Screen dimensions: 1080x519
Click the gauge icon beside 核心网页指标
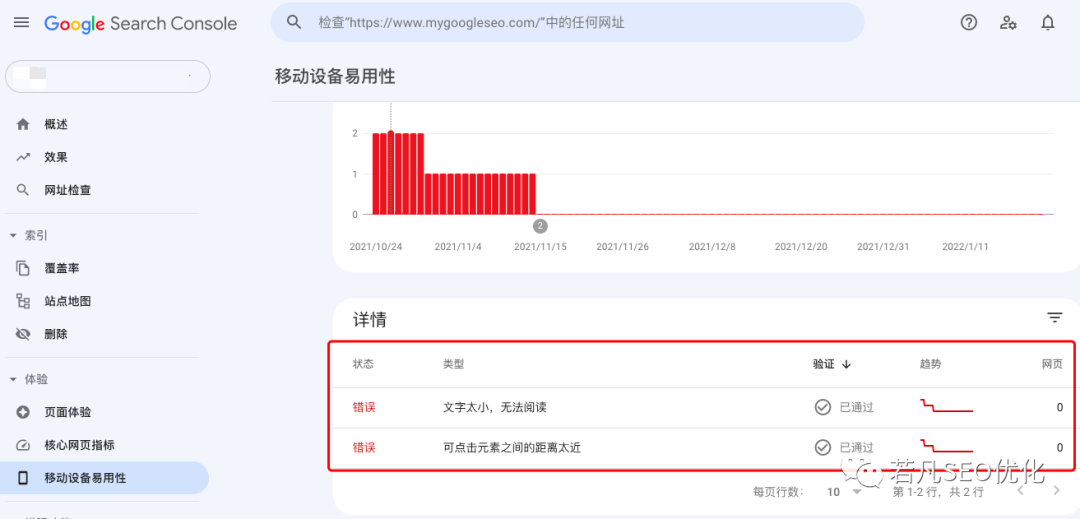23,445
